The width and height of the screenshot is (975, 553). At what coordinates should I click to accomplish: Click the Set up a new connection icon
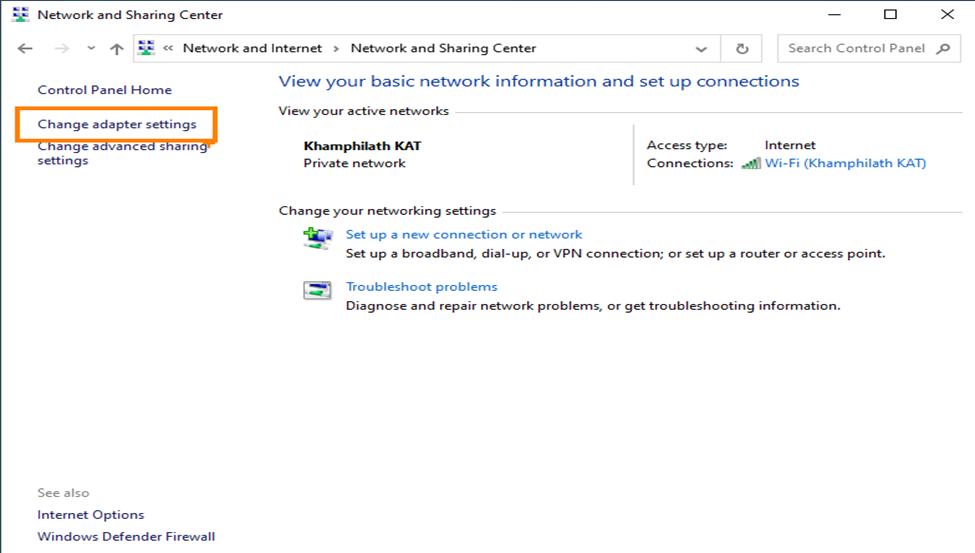pyautogui.click(x=317, y=238)
